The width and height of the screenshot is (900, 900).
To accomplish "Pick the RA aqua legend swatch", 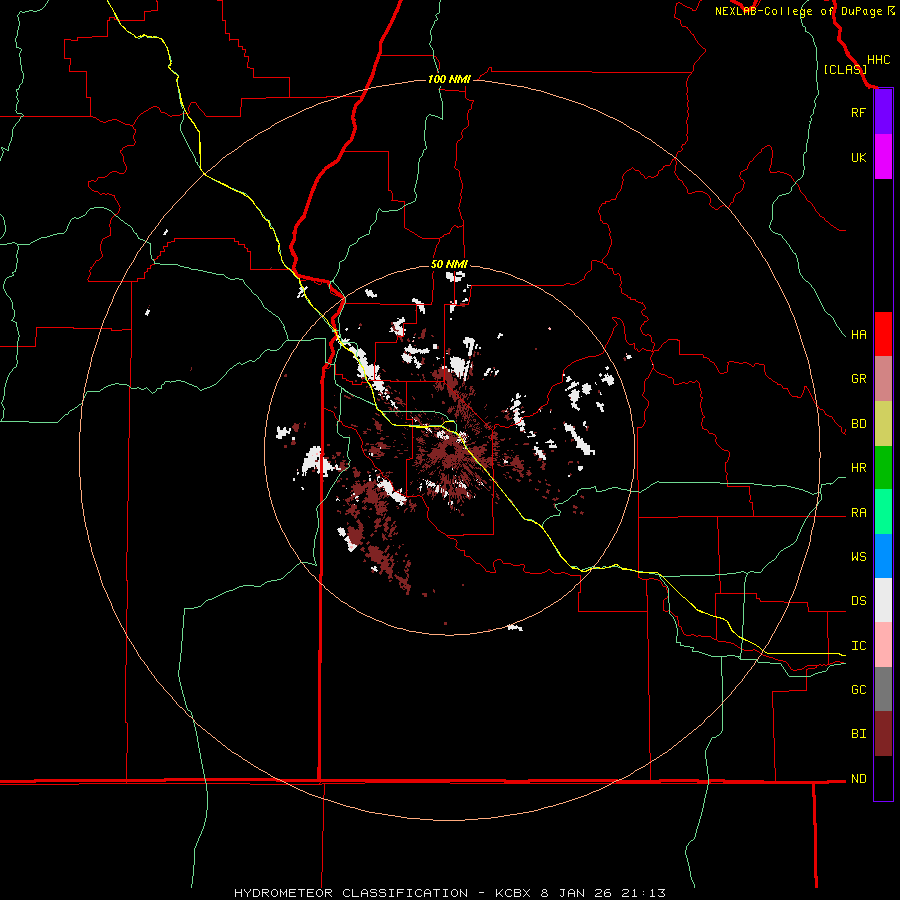I will [883, 512].
